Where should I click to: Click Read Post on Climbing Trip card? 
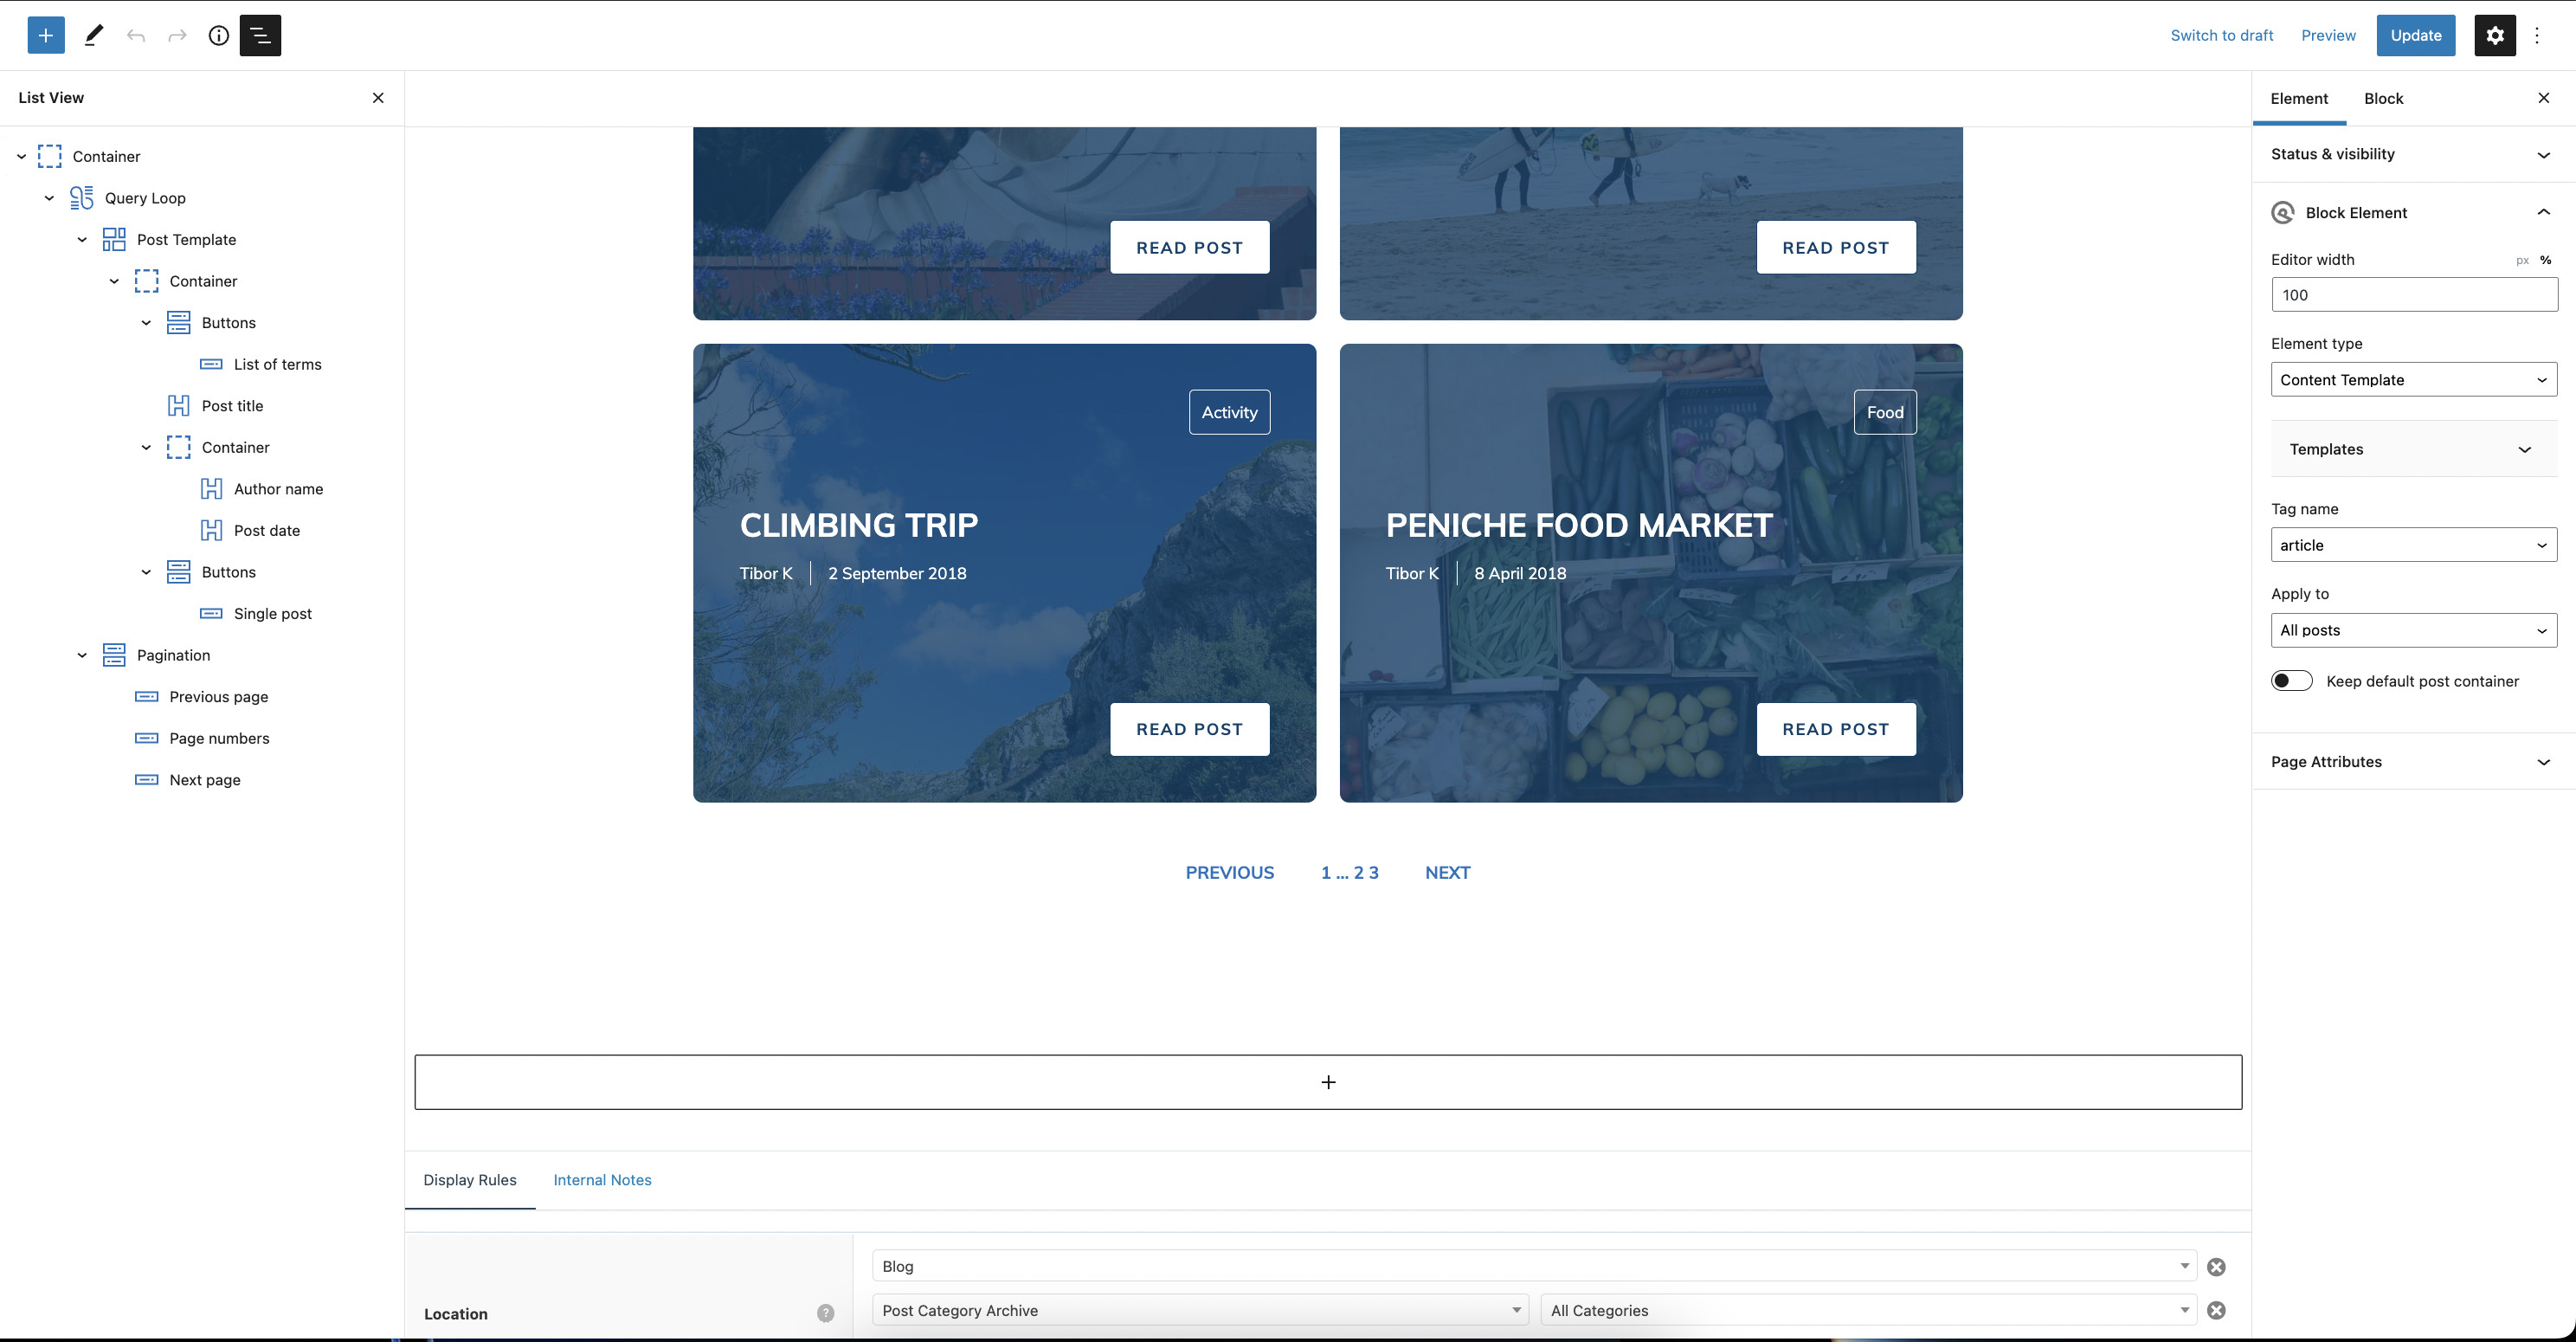[1189, 729]
